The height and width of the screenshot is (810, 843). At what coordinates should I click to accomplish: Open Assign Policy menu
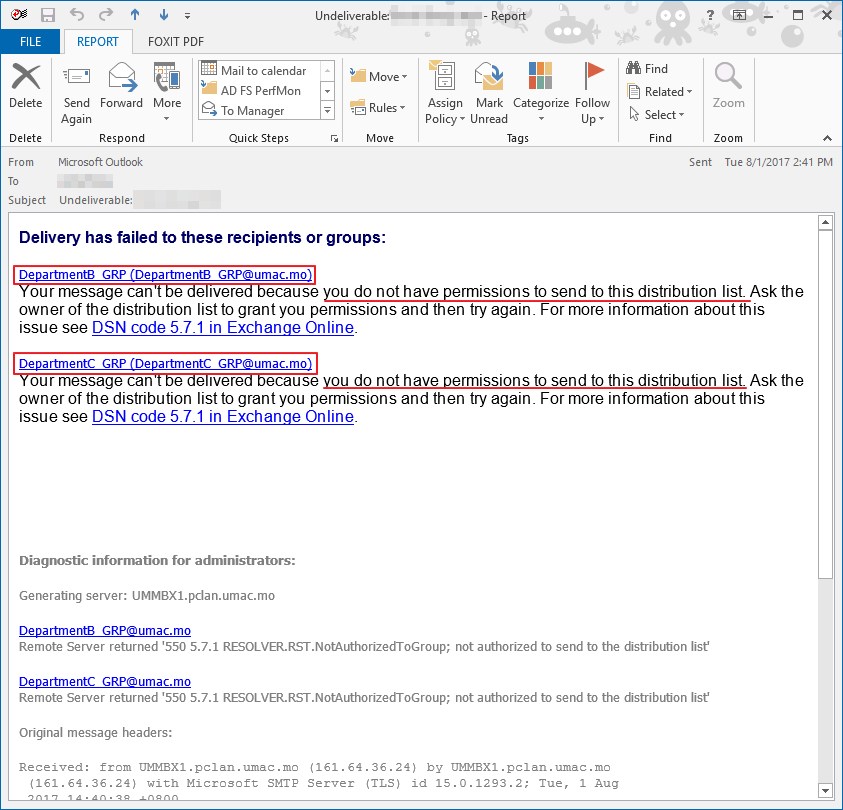[x=445, y=92]
